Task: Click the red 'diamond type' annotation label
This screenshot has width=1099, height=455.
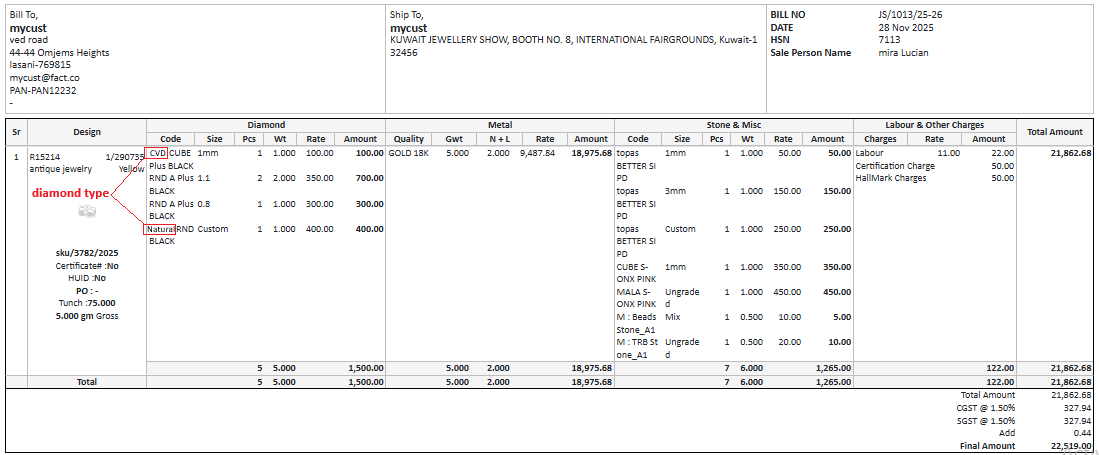Action: pyautogui.click(x=70, y=192)
